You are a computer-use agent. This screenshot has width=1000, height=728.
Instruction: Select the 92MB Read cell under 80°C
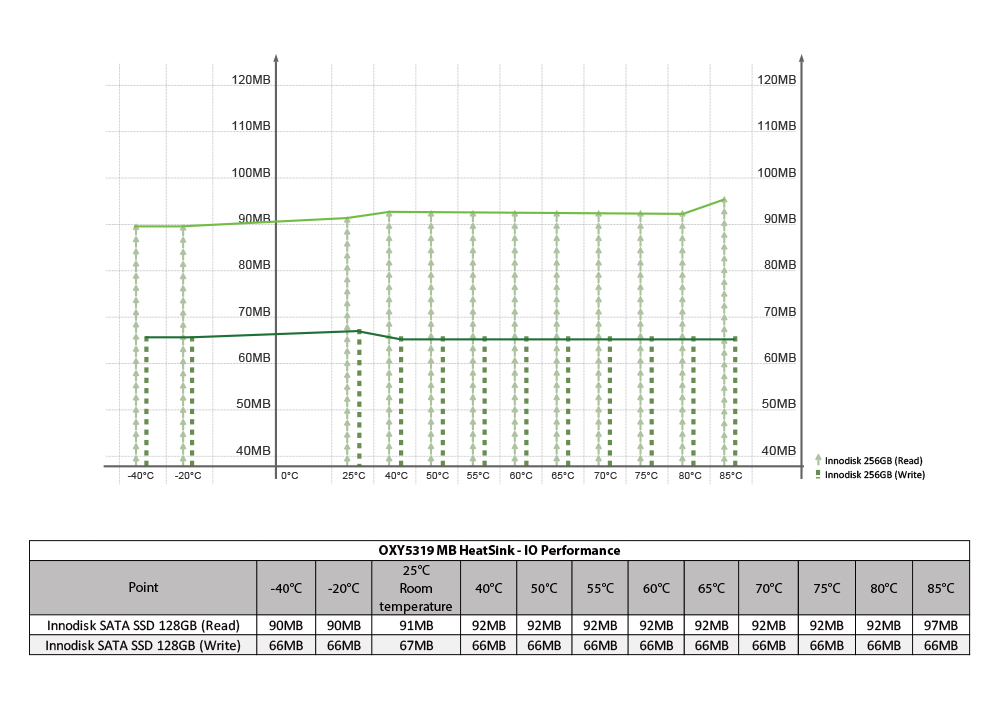click(884, 625)
